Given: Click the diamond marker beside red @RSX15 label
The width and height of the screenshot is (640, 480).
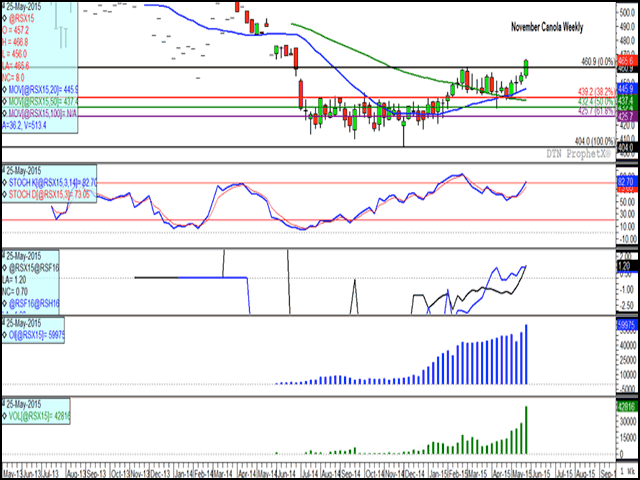Looking at the screenshot, I should 4,18.
